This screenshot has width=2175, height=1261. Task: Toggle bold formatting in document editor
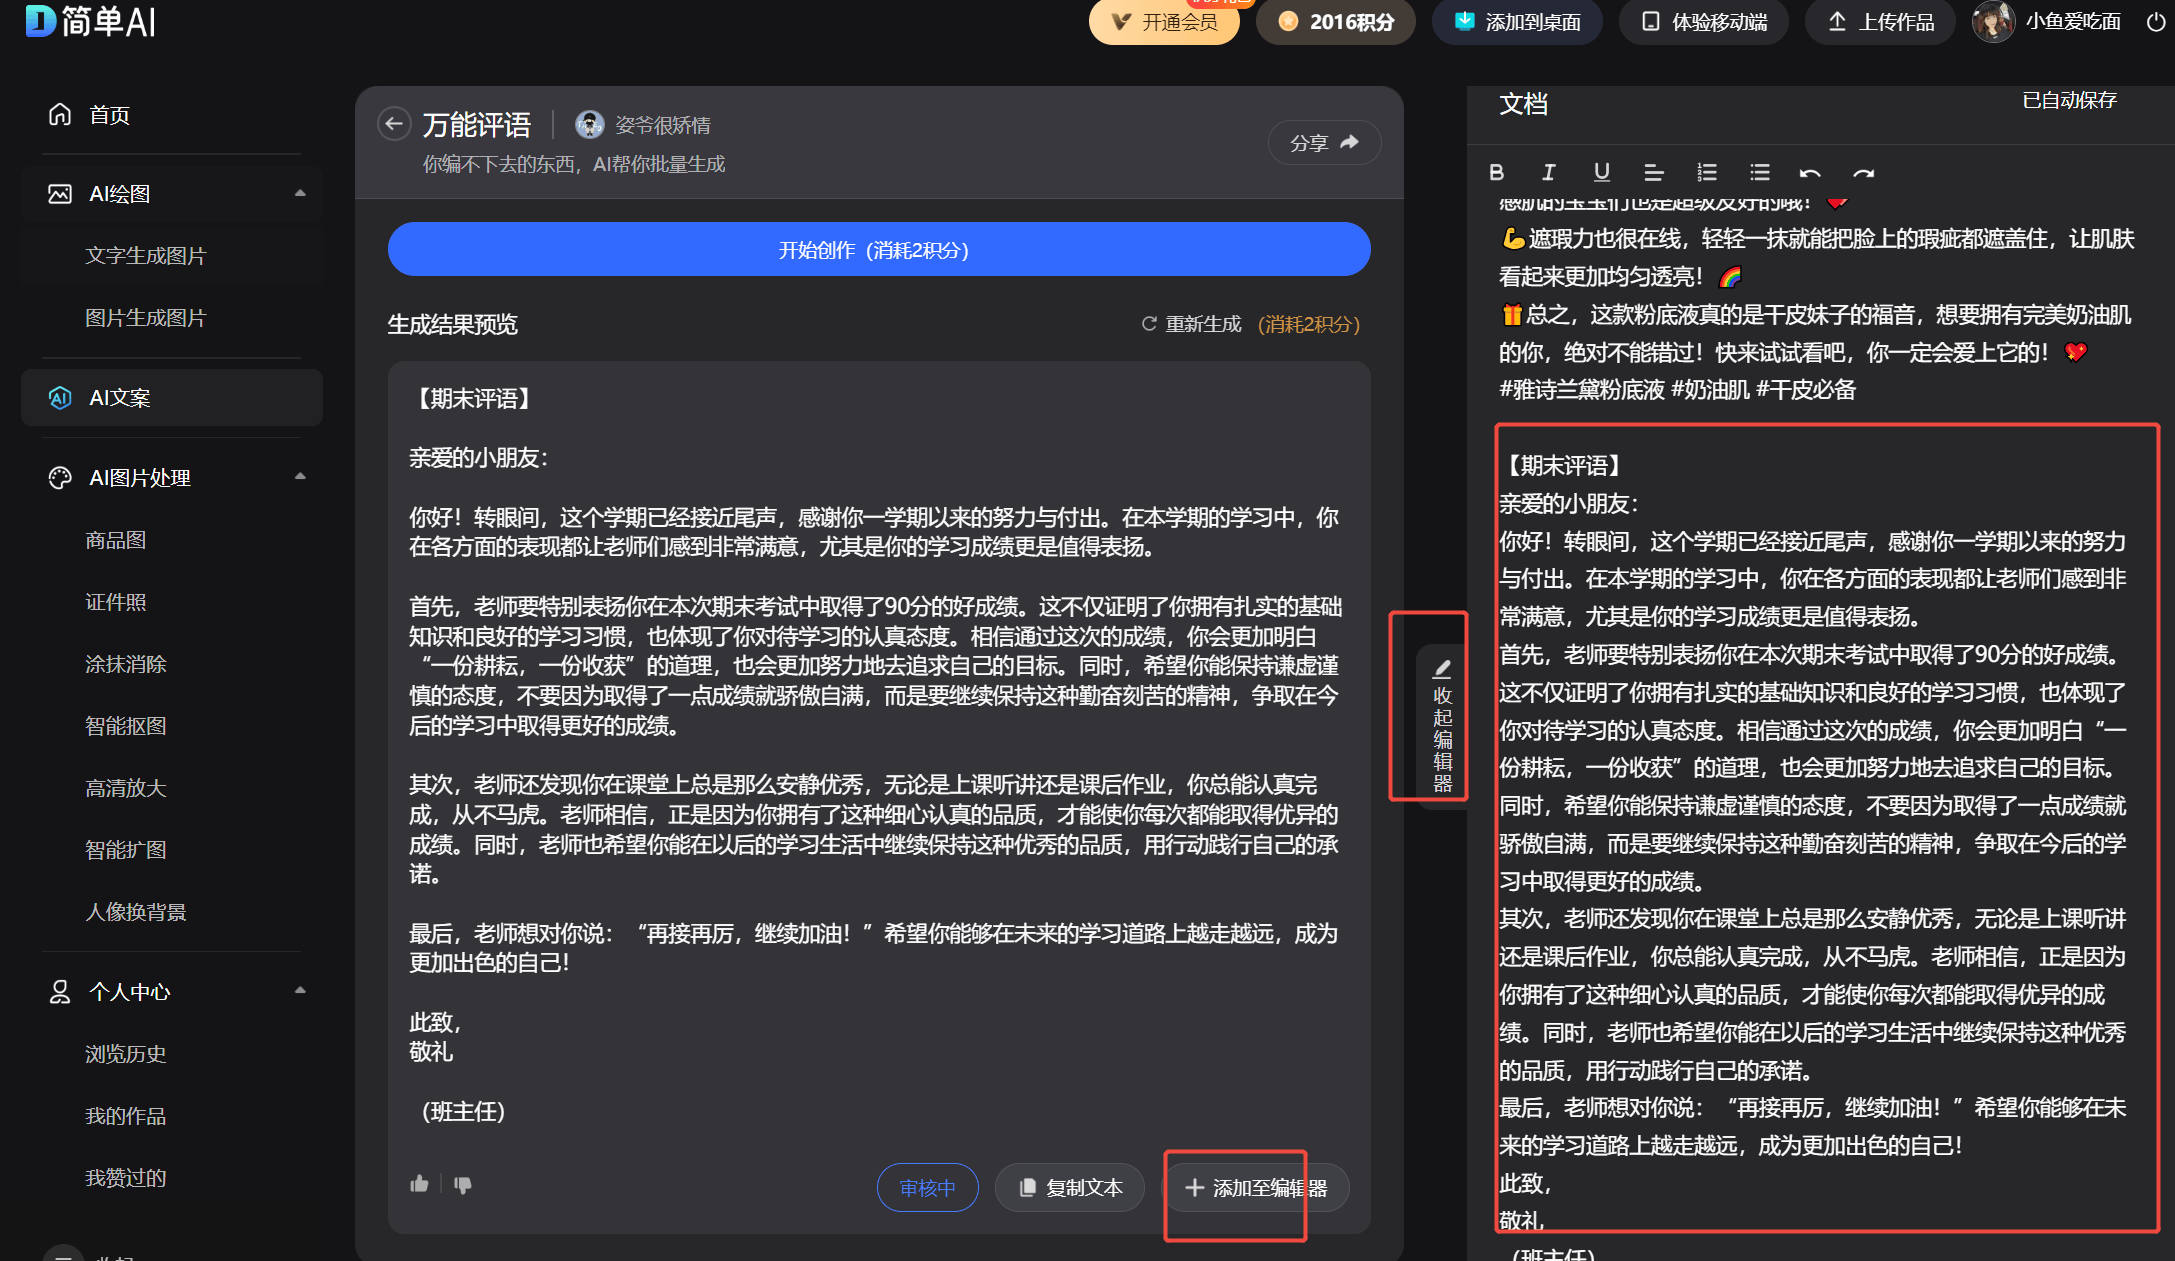(1496, 172)
